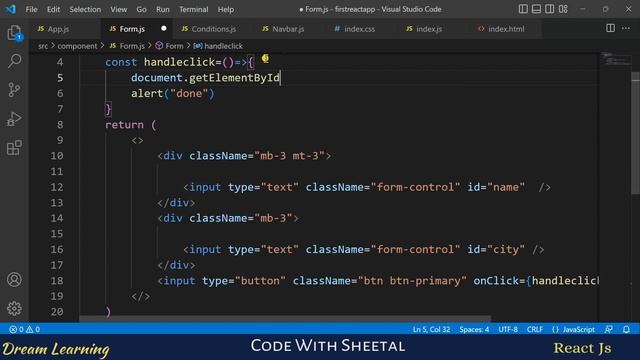Click 'component' in the breadcrumb
Viewport: 640px width, 360px height.
(x=77, y=46)
